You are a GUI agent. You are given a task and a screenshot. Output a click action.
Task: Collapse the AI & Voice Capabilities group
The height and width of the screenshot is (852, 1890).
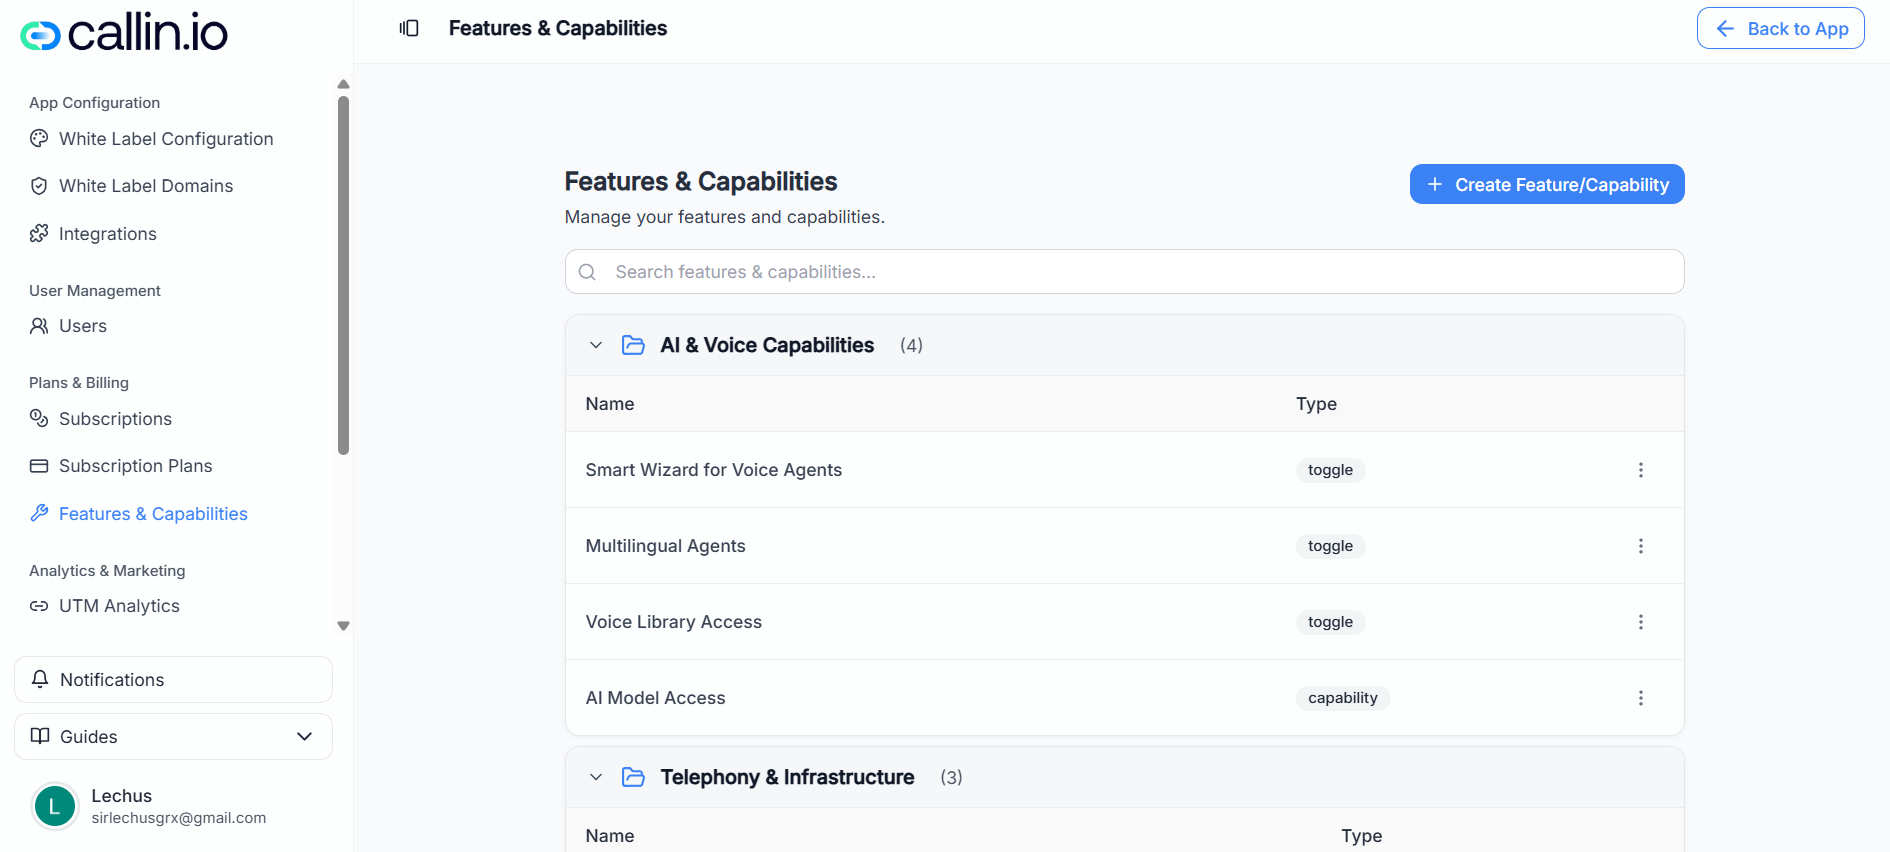596,345
